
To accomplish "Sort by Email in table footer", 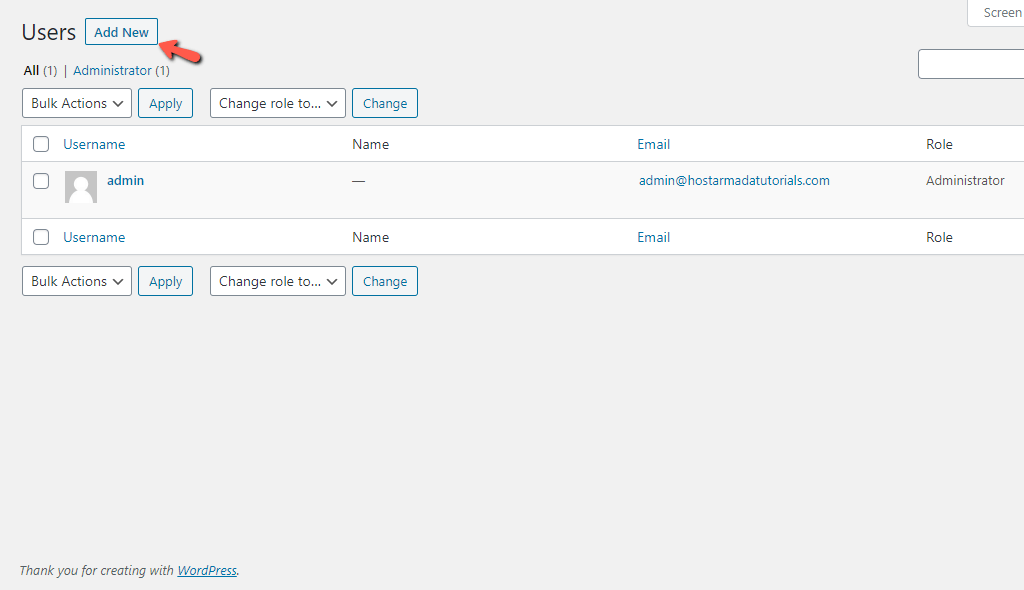I will click(654, 237).
